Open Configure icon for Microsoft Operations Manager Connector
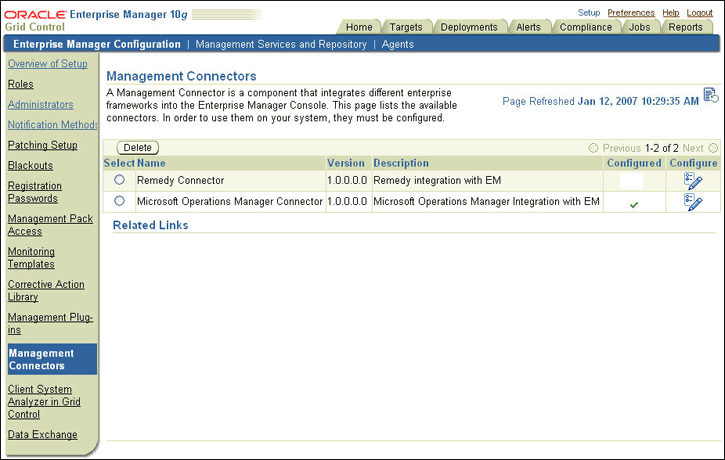Screen dimensions: 725x460 (x=693, y=202)
